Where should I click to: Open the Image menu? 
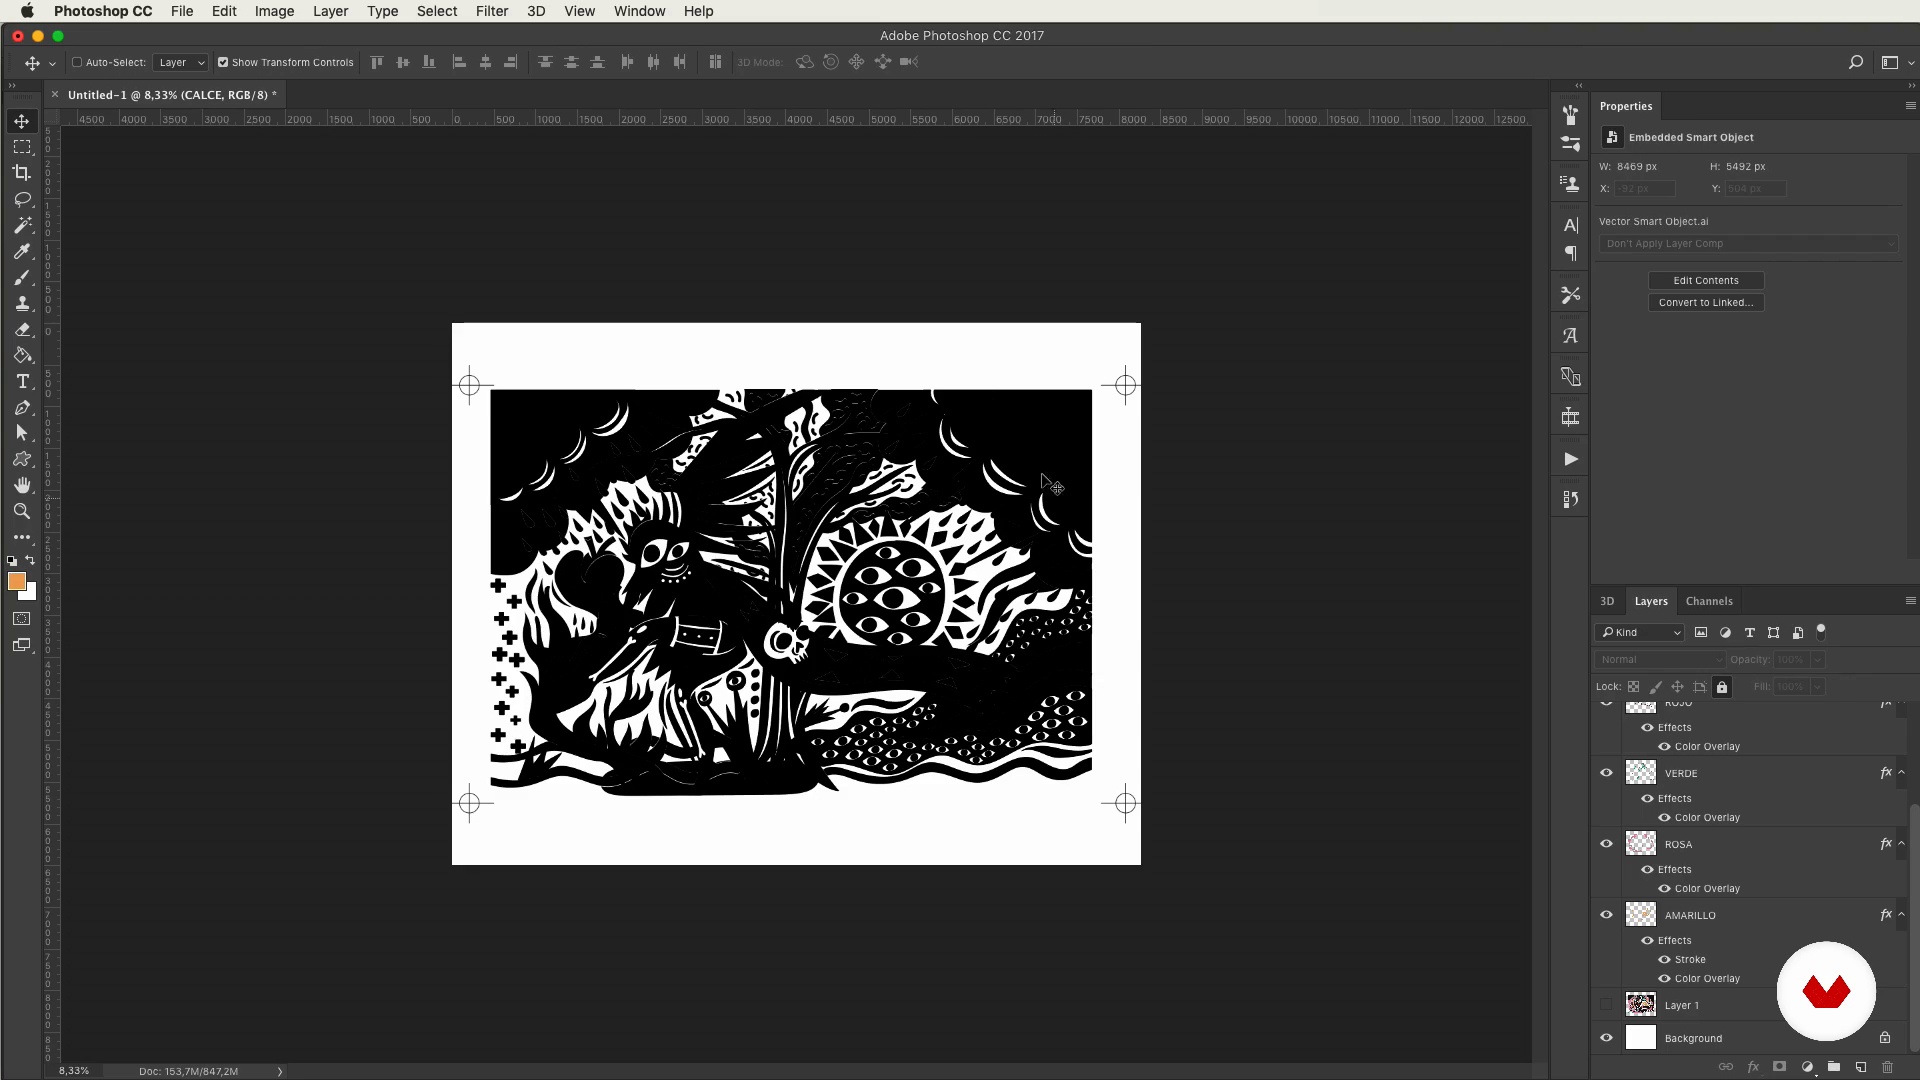274,11
